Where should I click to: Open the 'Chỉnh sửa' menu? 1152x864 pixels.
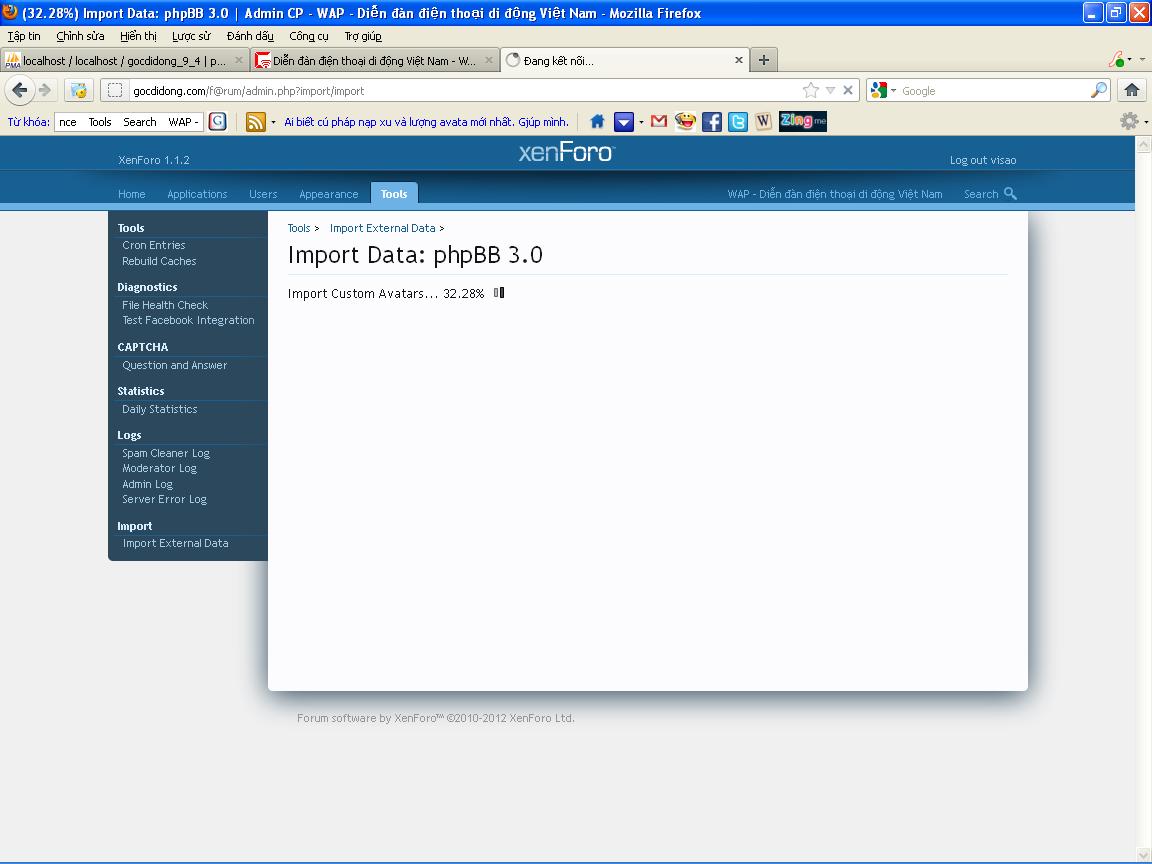point(80,36)
